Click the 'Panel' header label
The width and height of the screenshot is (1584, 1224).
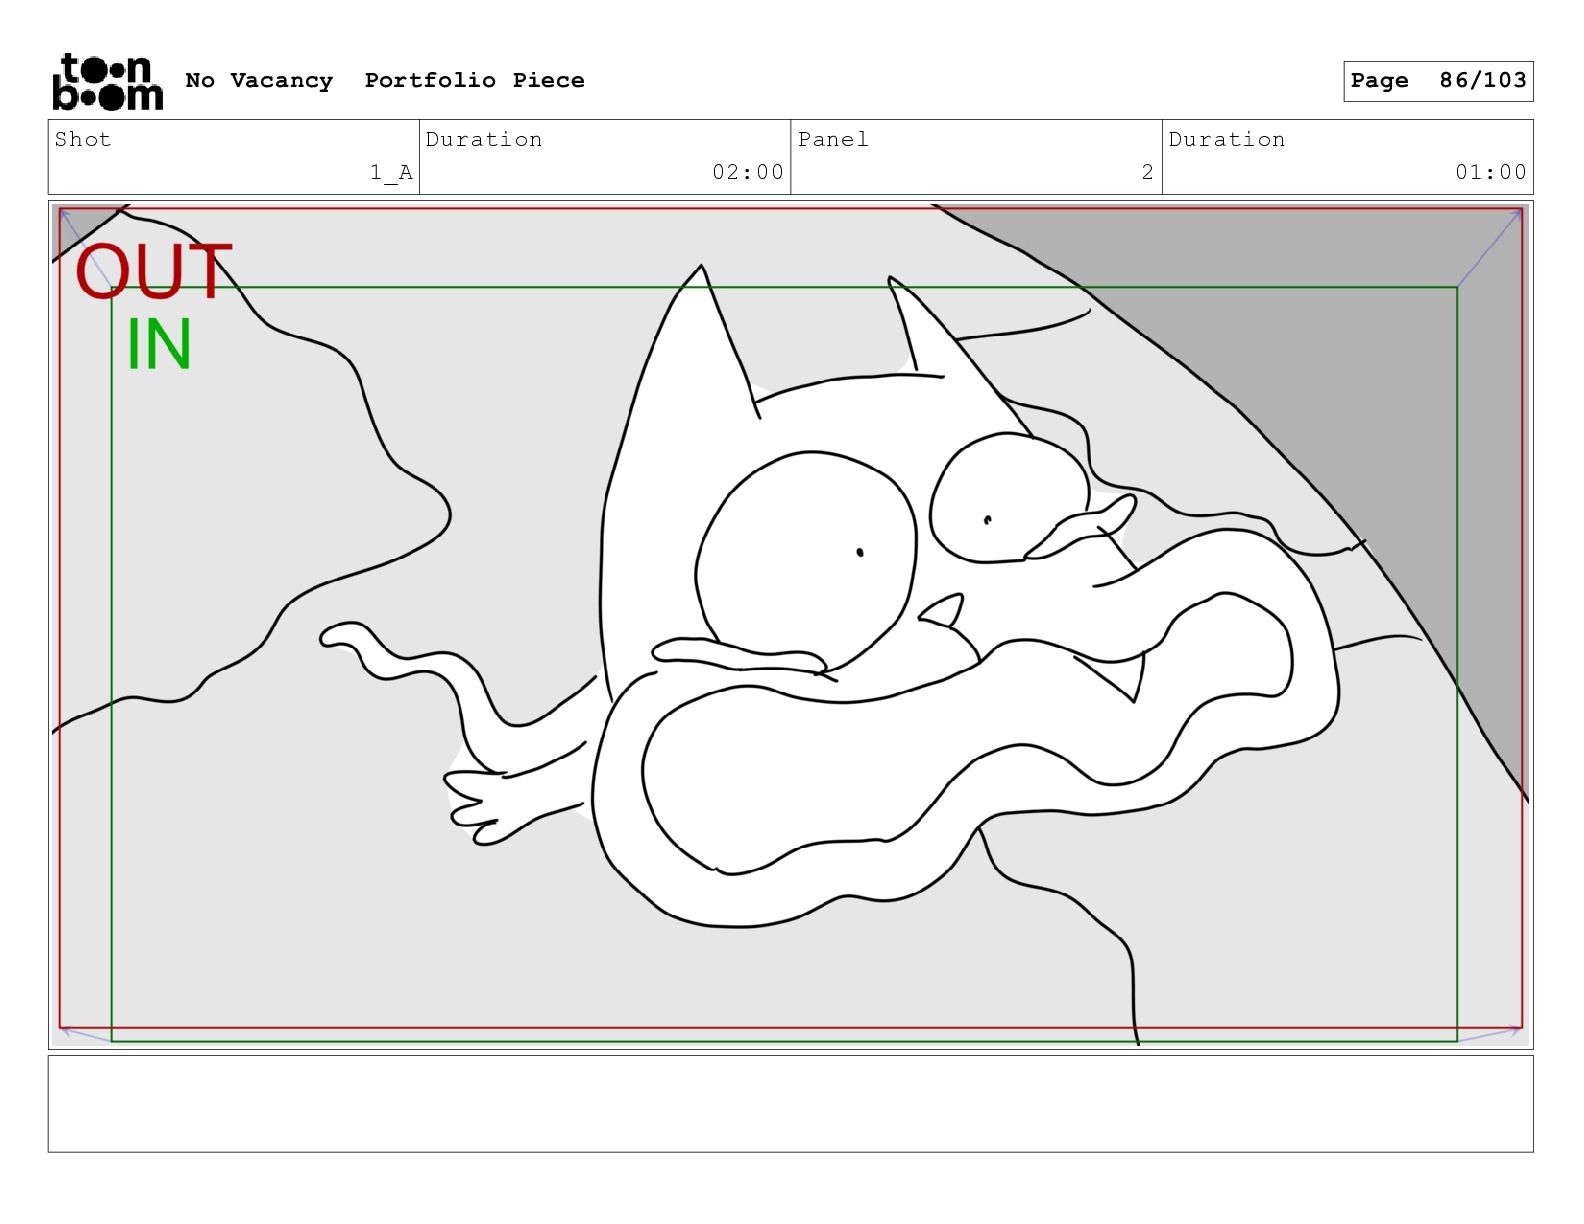point(833,139)
